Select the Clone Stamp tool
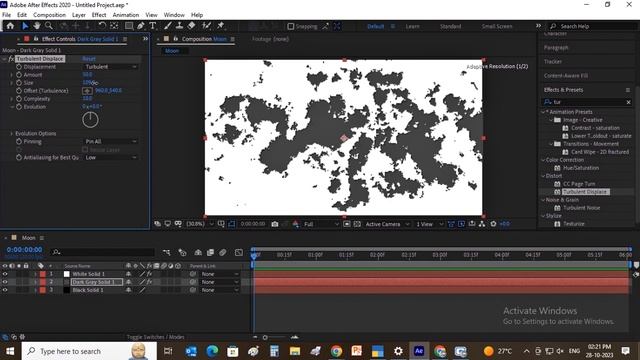Image resolution: width=640 pixels, height=360 pixels. 179,26
